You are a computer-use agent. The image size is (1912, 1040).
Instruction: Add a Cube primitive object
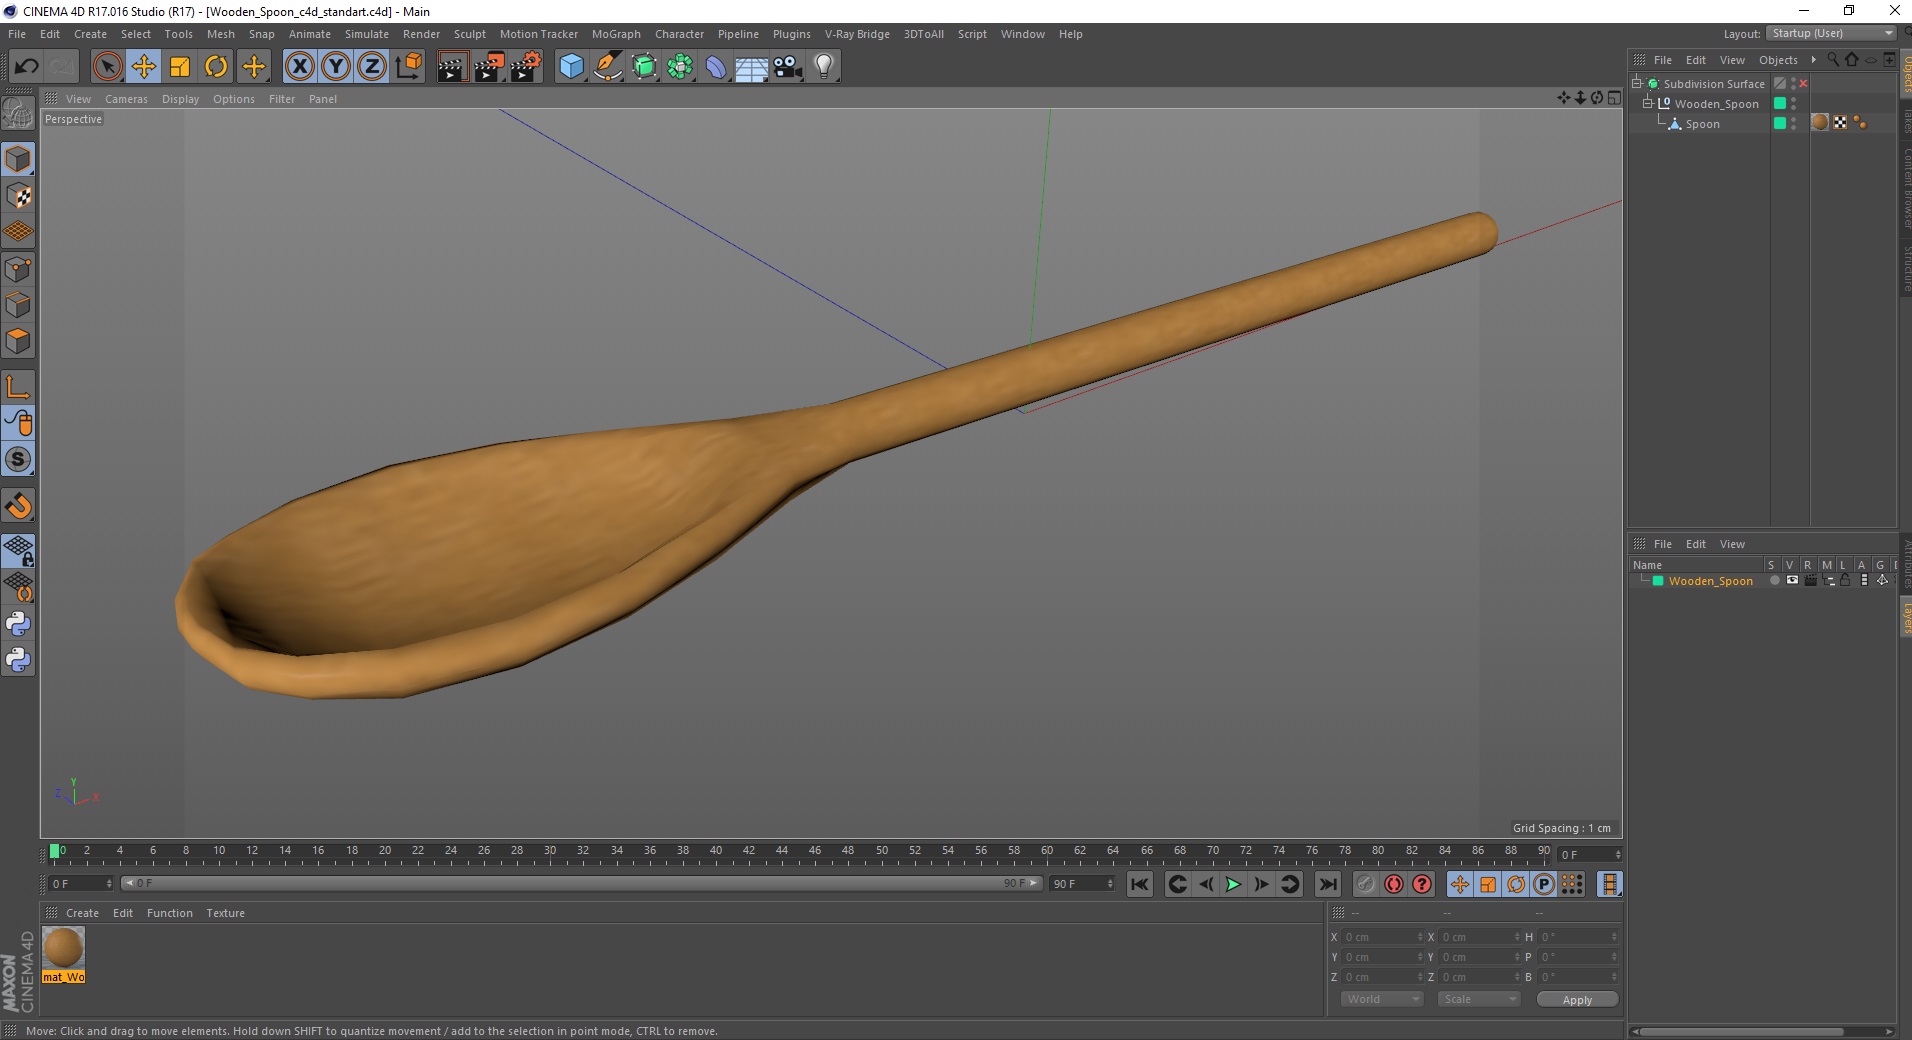point(571,67)
